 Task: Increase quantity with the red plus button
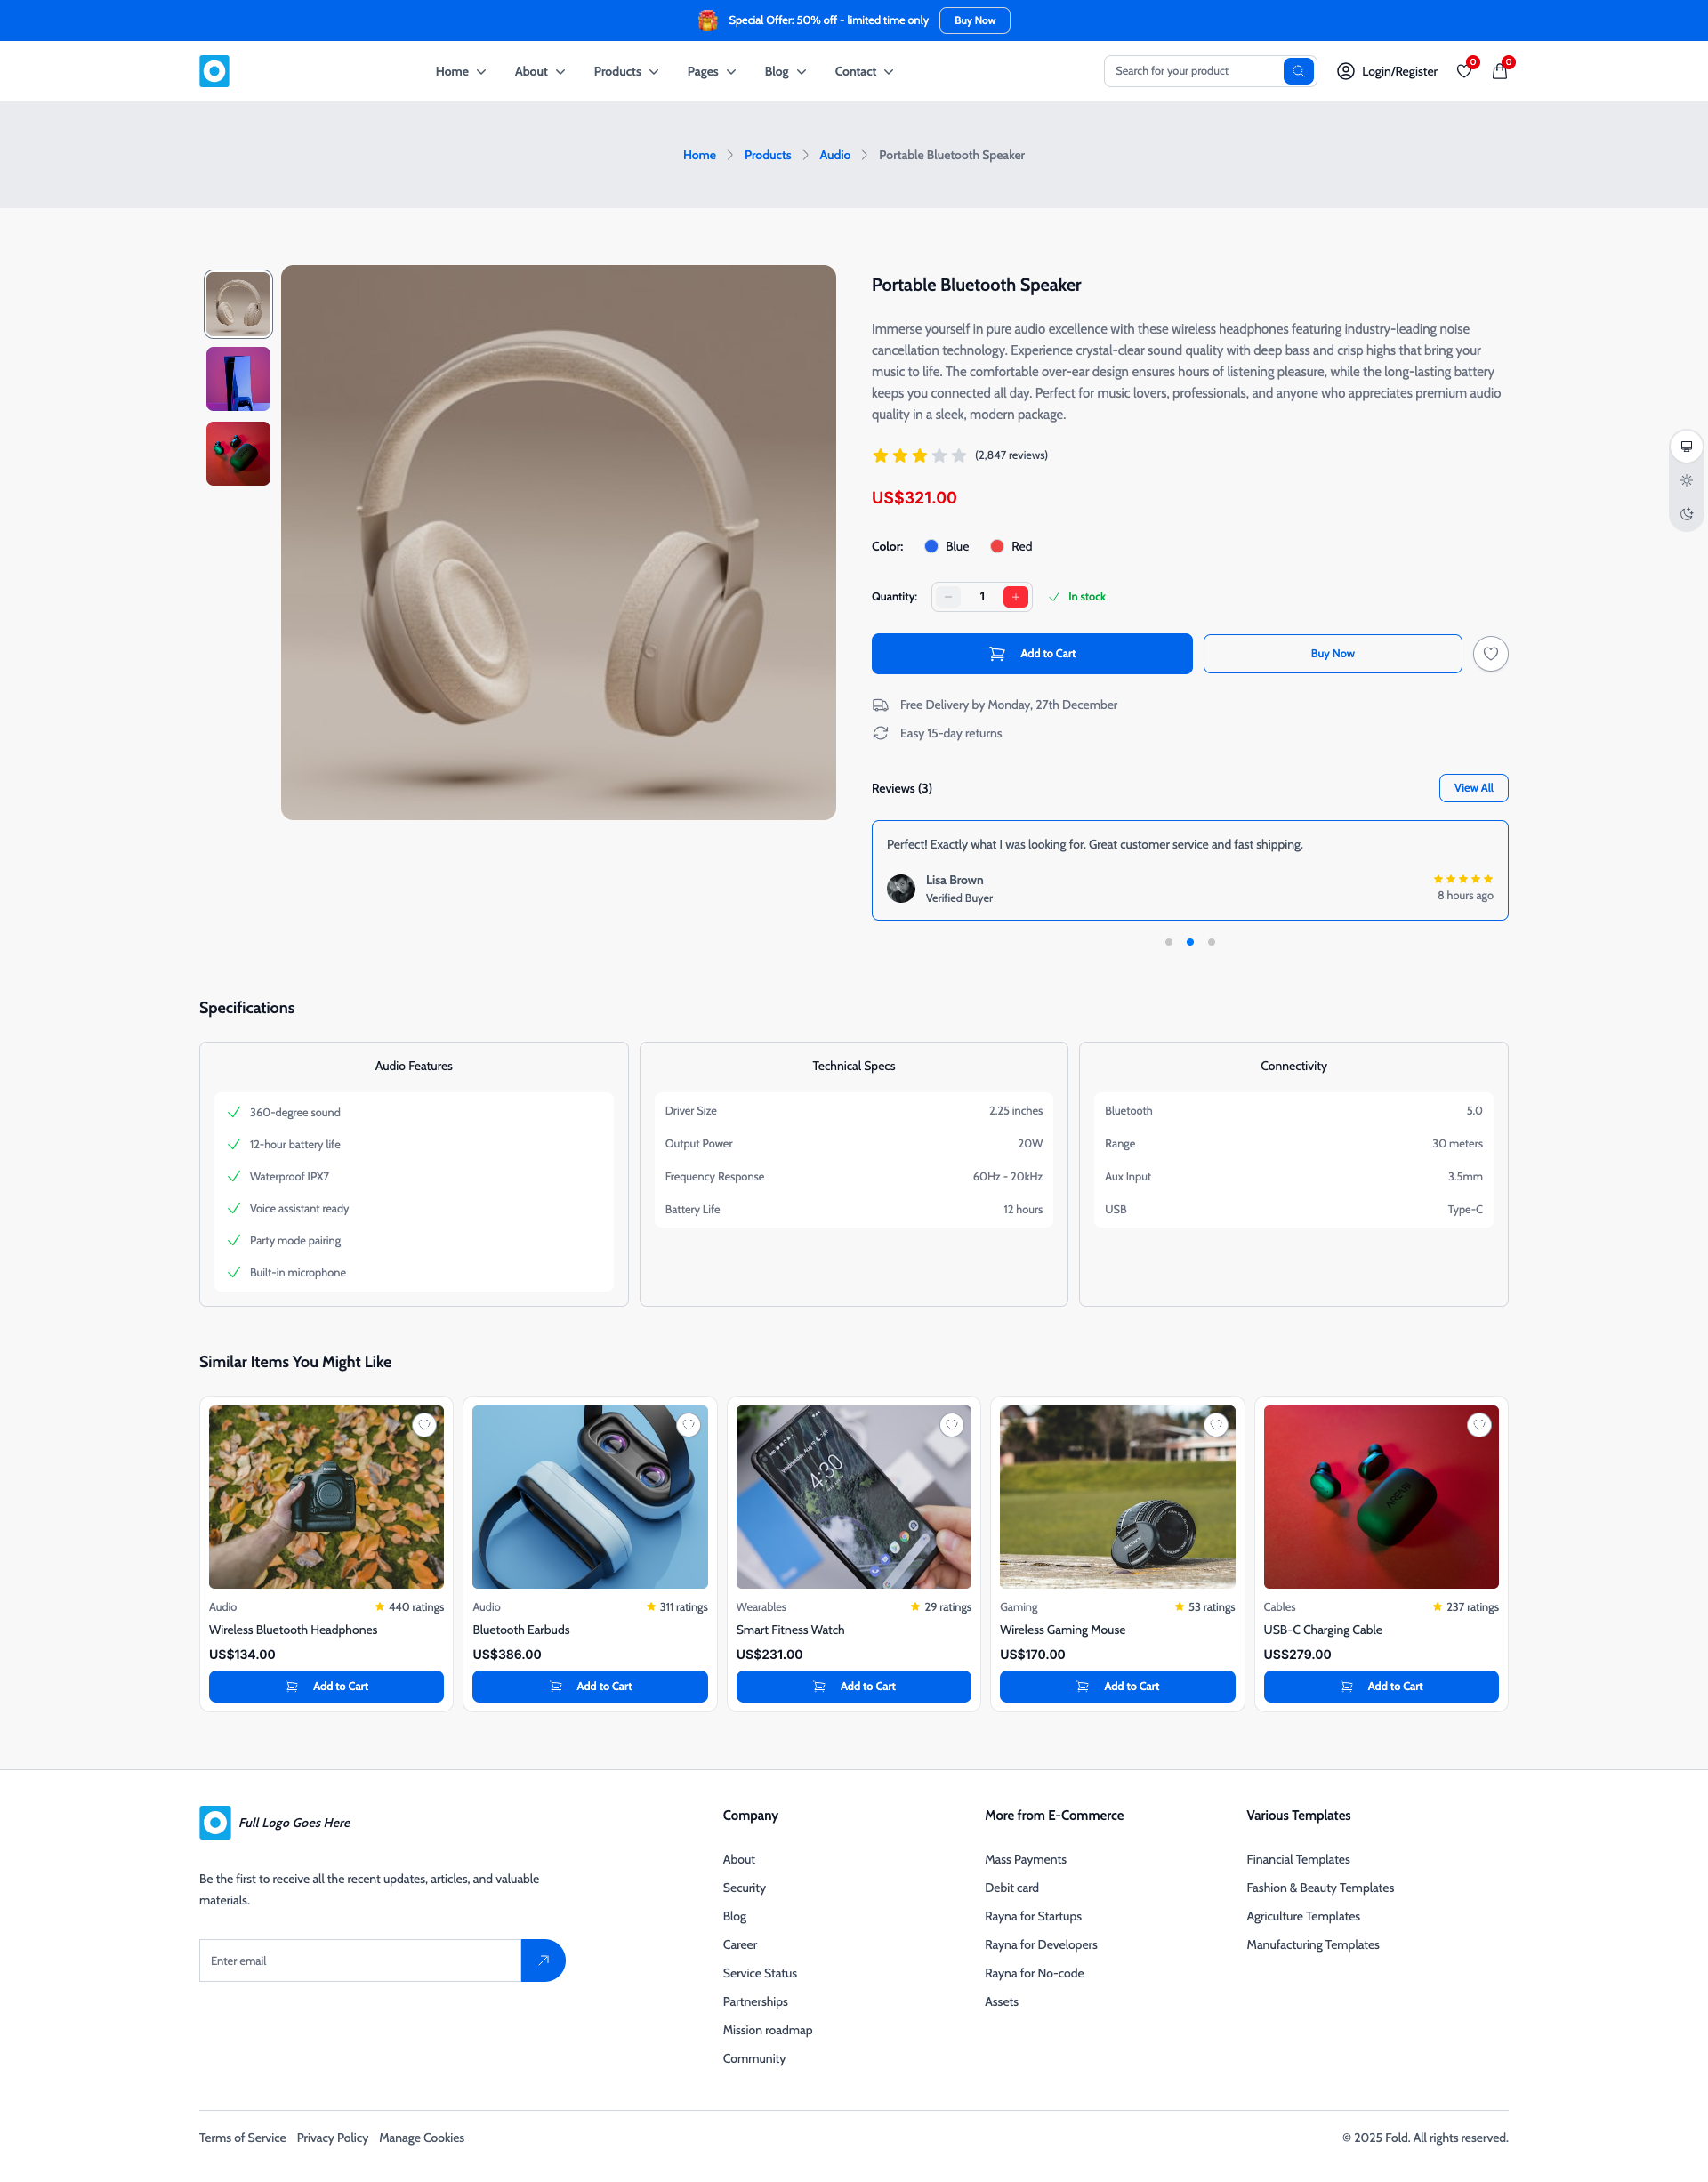tap(1015, 597)
